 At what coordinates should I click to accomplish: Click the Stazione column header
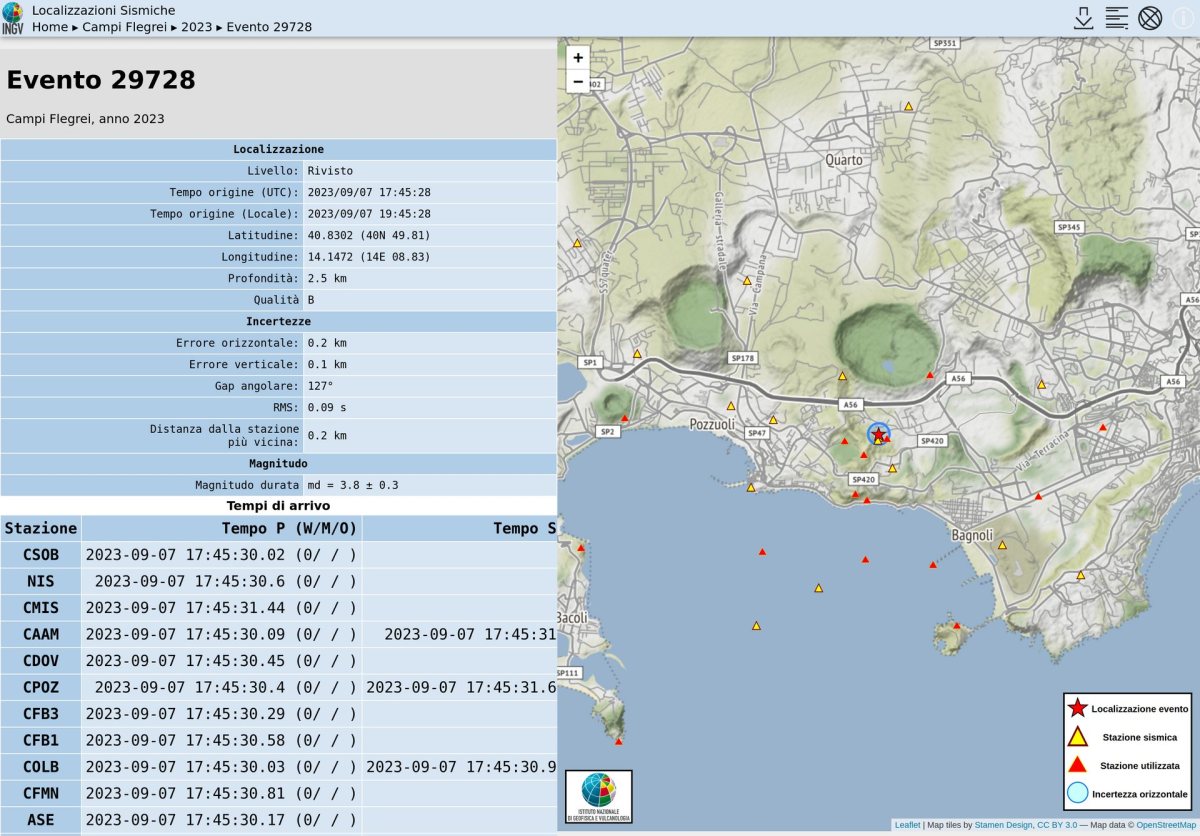41,528
